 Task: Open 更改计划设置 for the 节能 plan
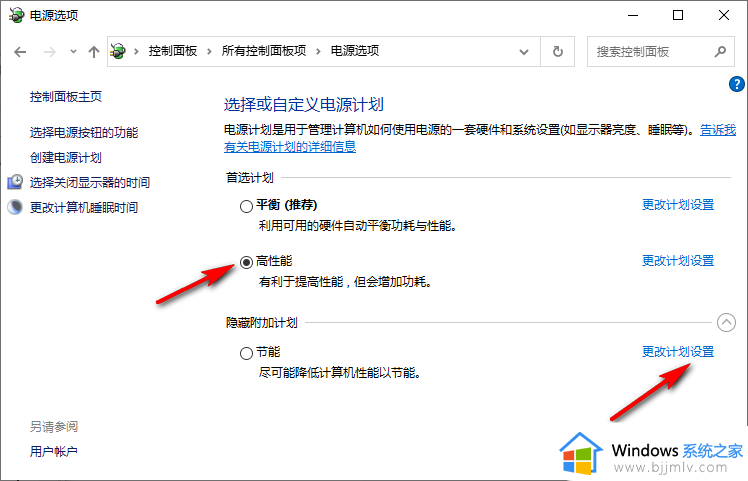(x=677, y=352)
